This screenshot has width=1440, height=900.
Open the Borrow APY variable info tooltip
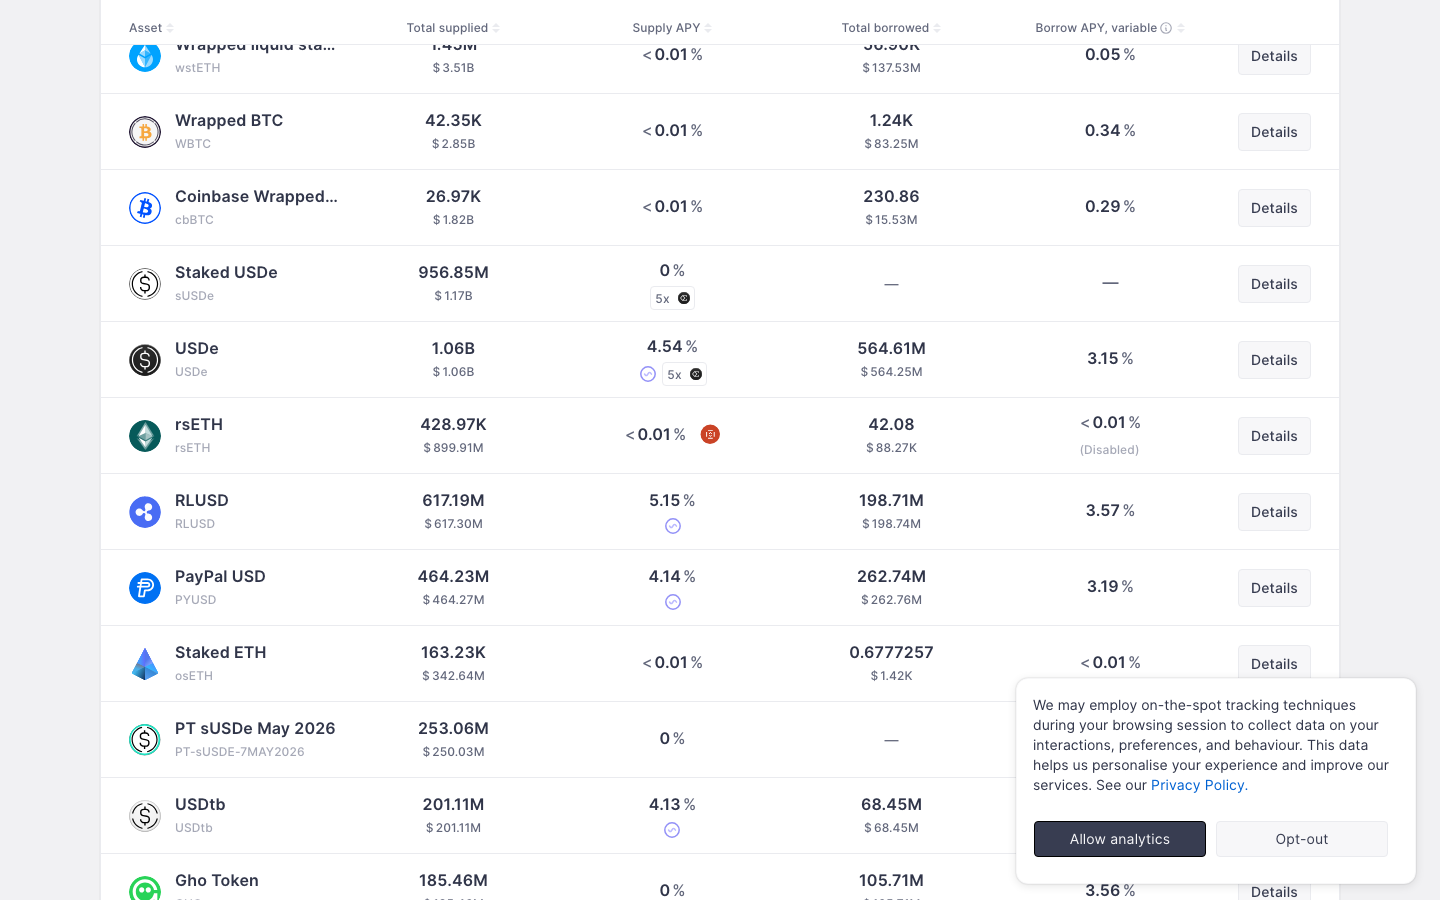coord(1166,27)
